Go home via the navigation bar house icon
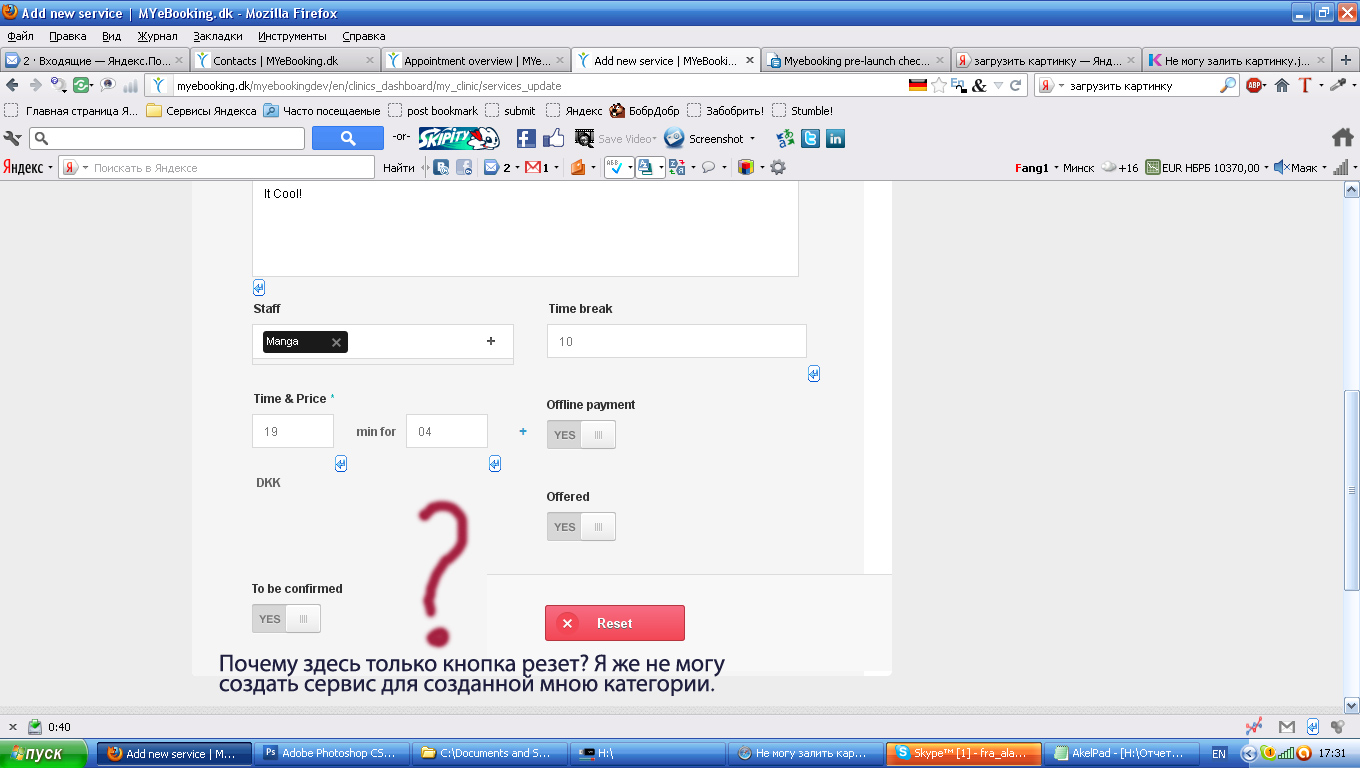Screen dimensions: 1360x768 click(x=1282, y=86)
